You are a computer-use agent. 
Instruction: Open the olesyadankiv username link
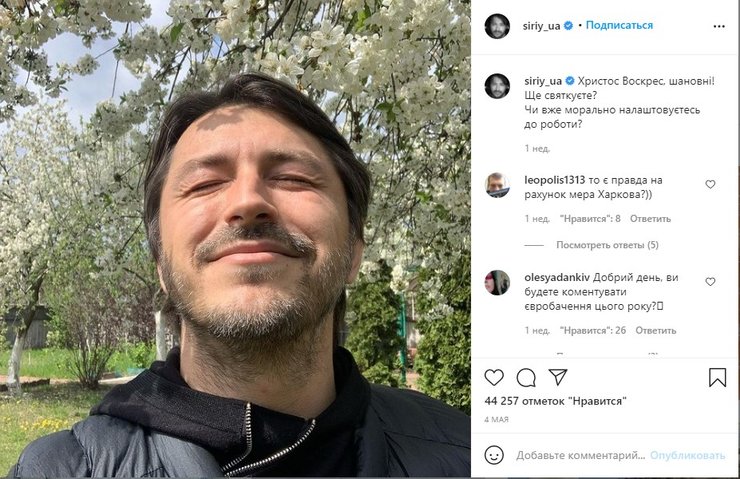(x=557, y=277)
